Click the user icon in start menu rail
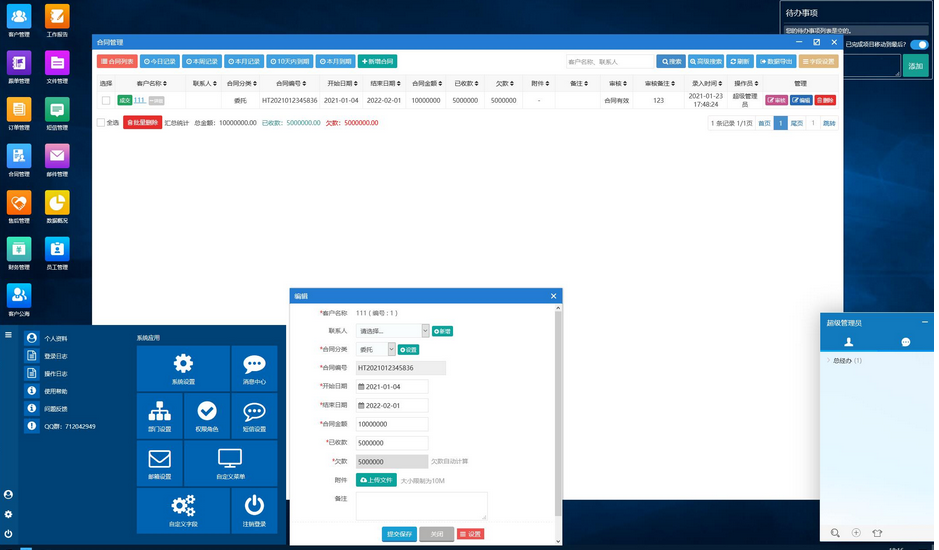 [8, 494]
